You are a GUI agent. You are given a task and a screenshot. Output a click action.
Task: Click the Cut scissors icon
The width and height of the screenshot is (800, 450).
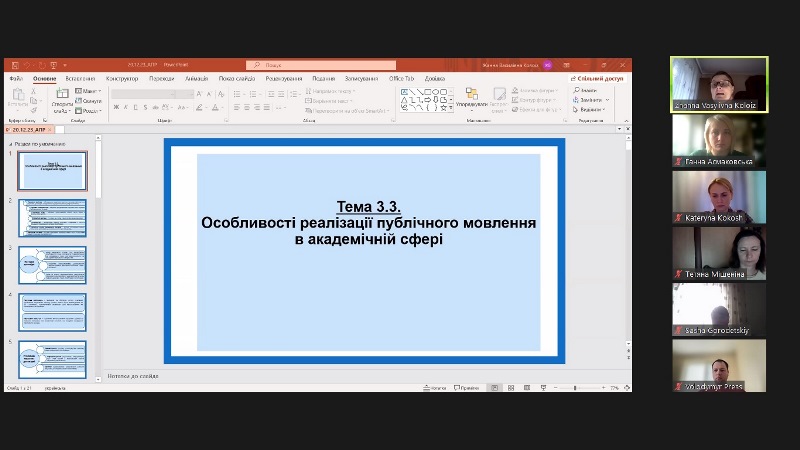point(34,91)
